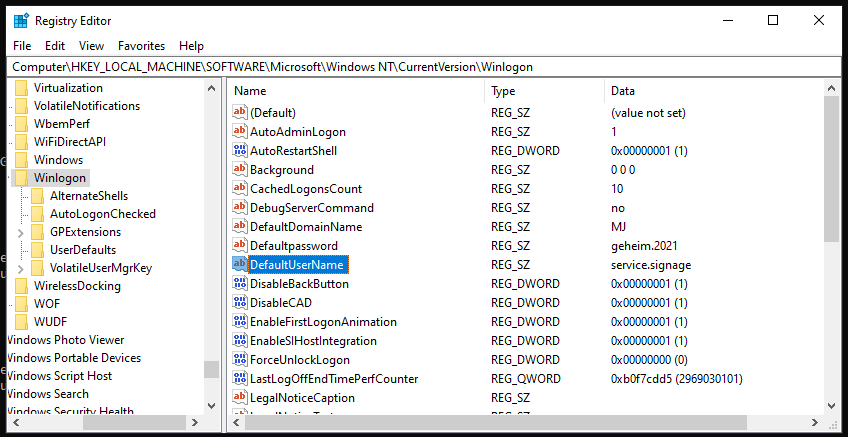
Task: Click the folder icon of AlternateShells key
Action: pos(37,196)
